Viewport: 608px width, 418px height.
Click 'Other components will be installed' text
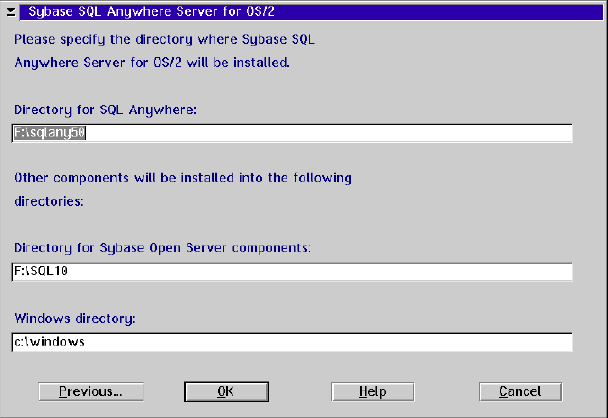pyautogui.click(x=183, y=189)
